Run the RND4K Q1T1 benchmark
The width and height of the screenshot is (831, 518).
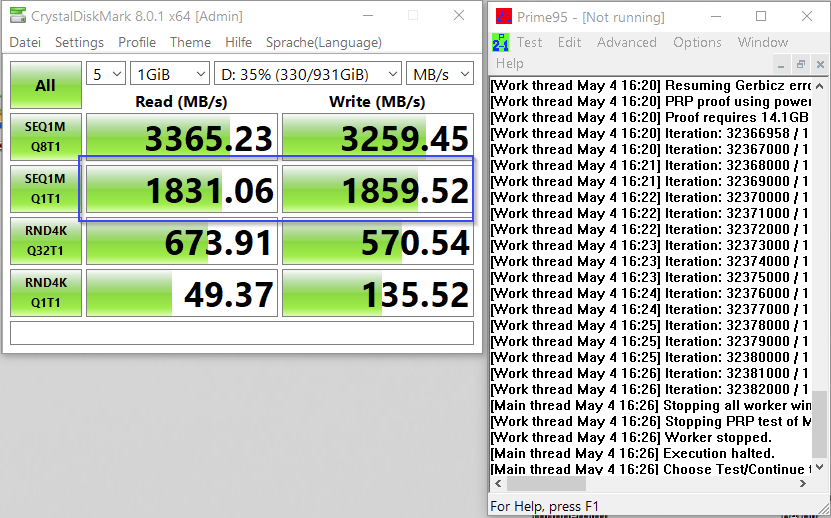point(46,293)
